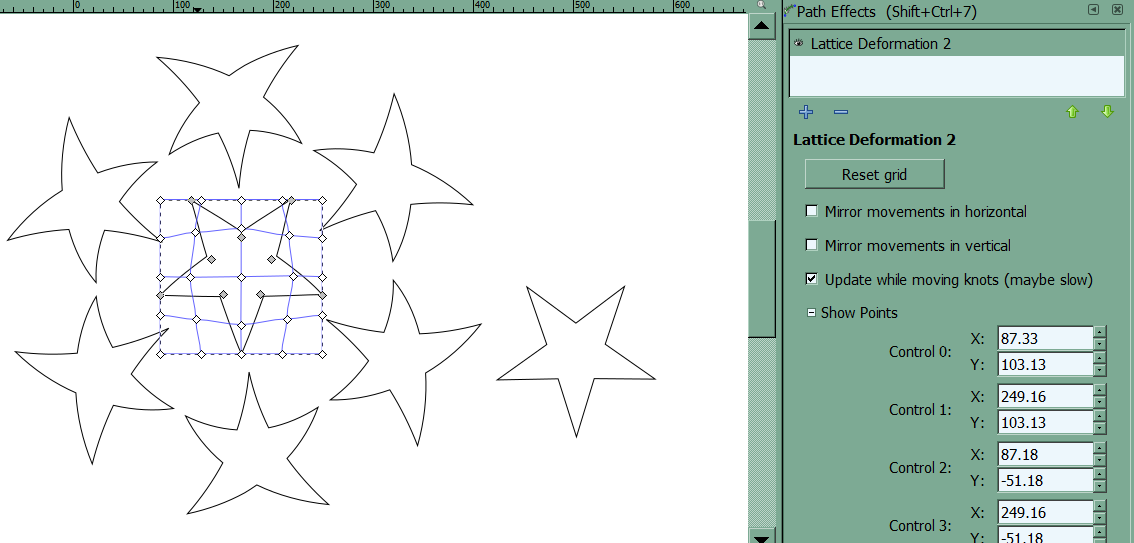Enable Mirror movements in horizontal
Viewport: 1134px width, 543px height.
click(812, 212)
